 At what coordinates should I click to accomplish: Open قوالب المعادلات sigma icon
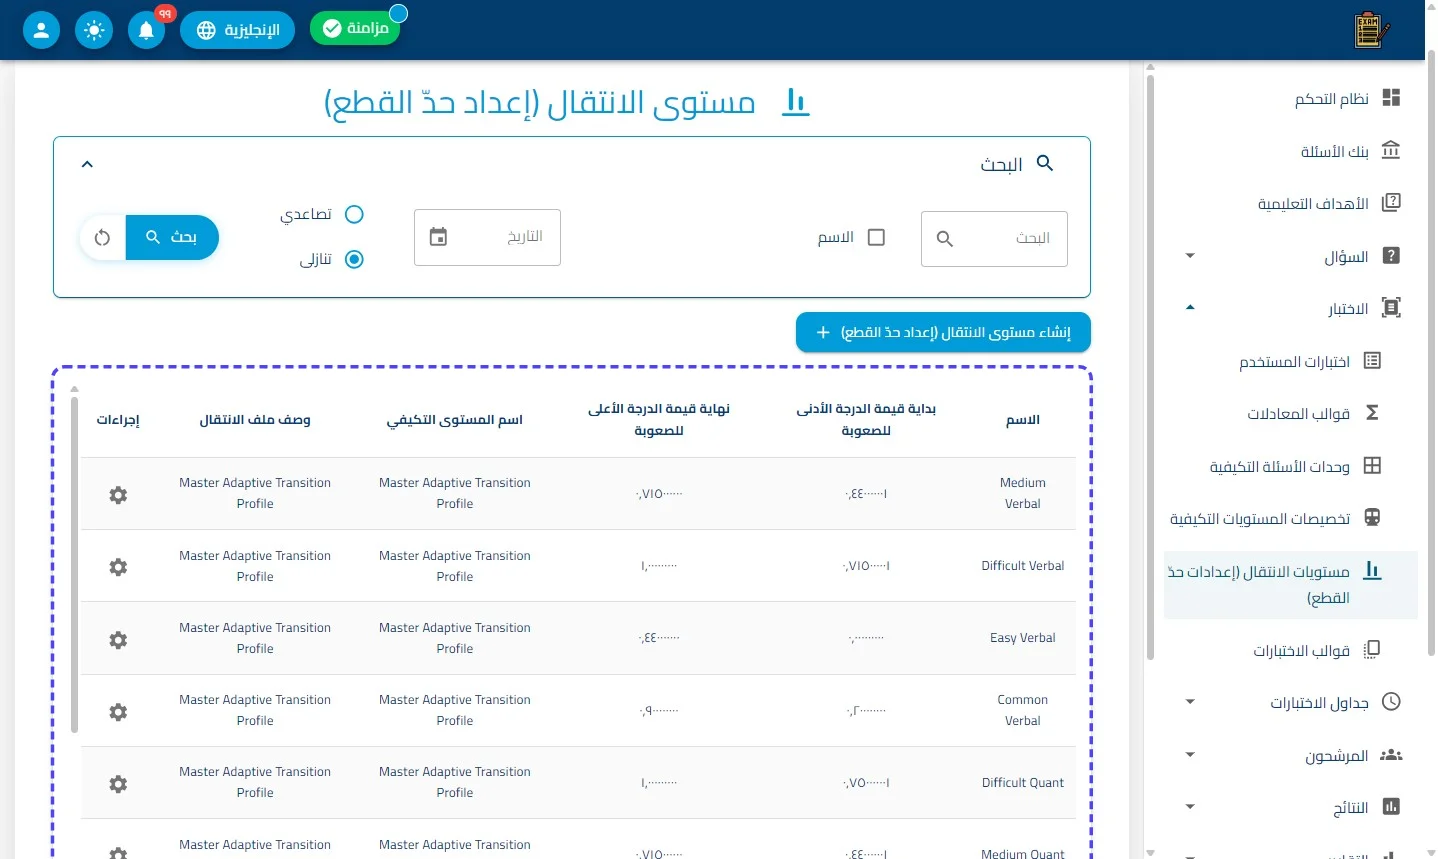[1372, 413]
